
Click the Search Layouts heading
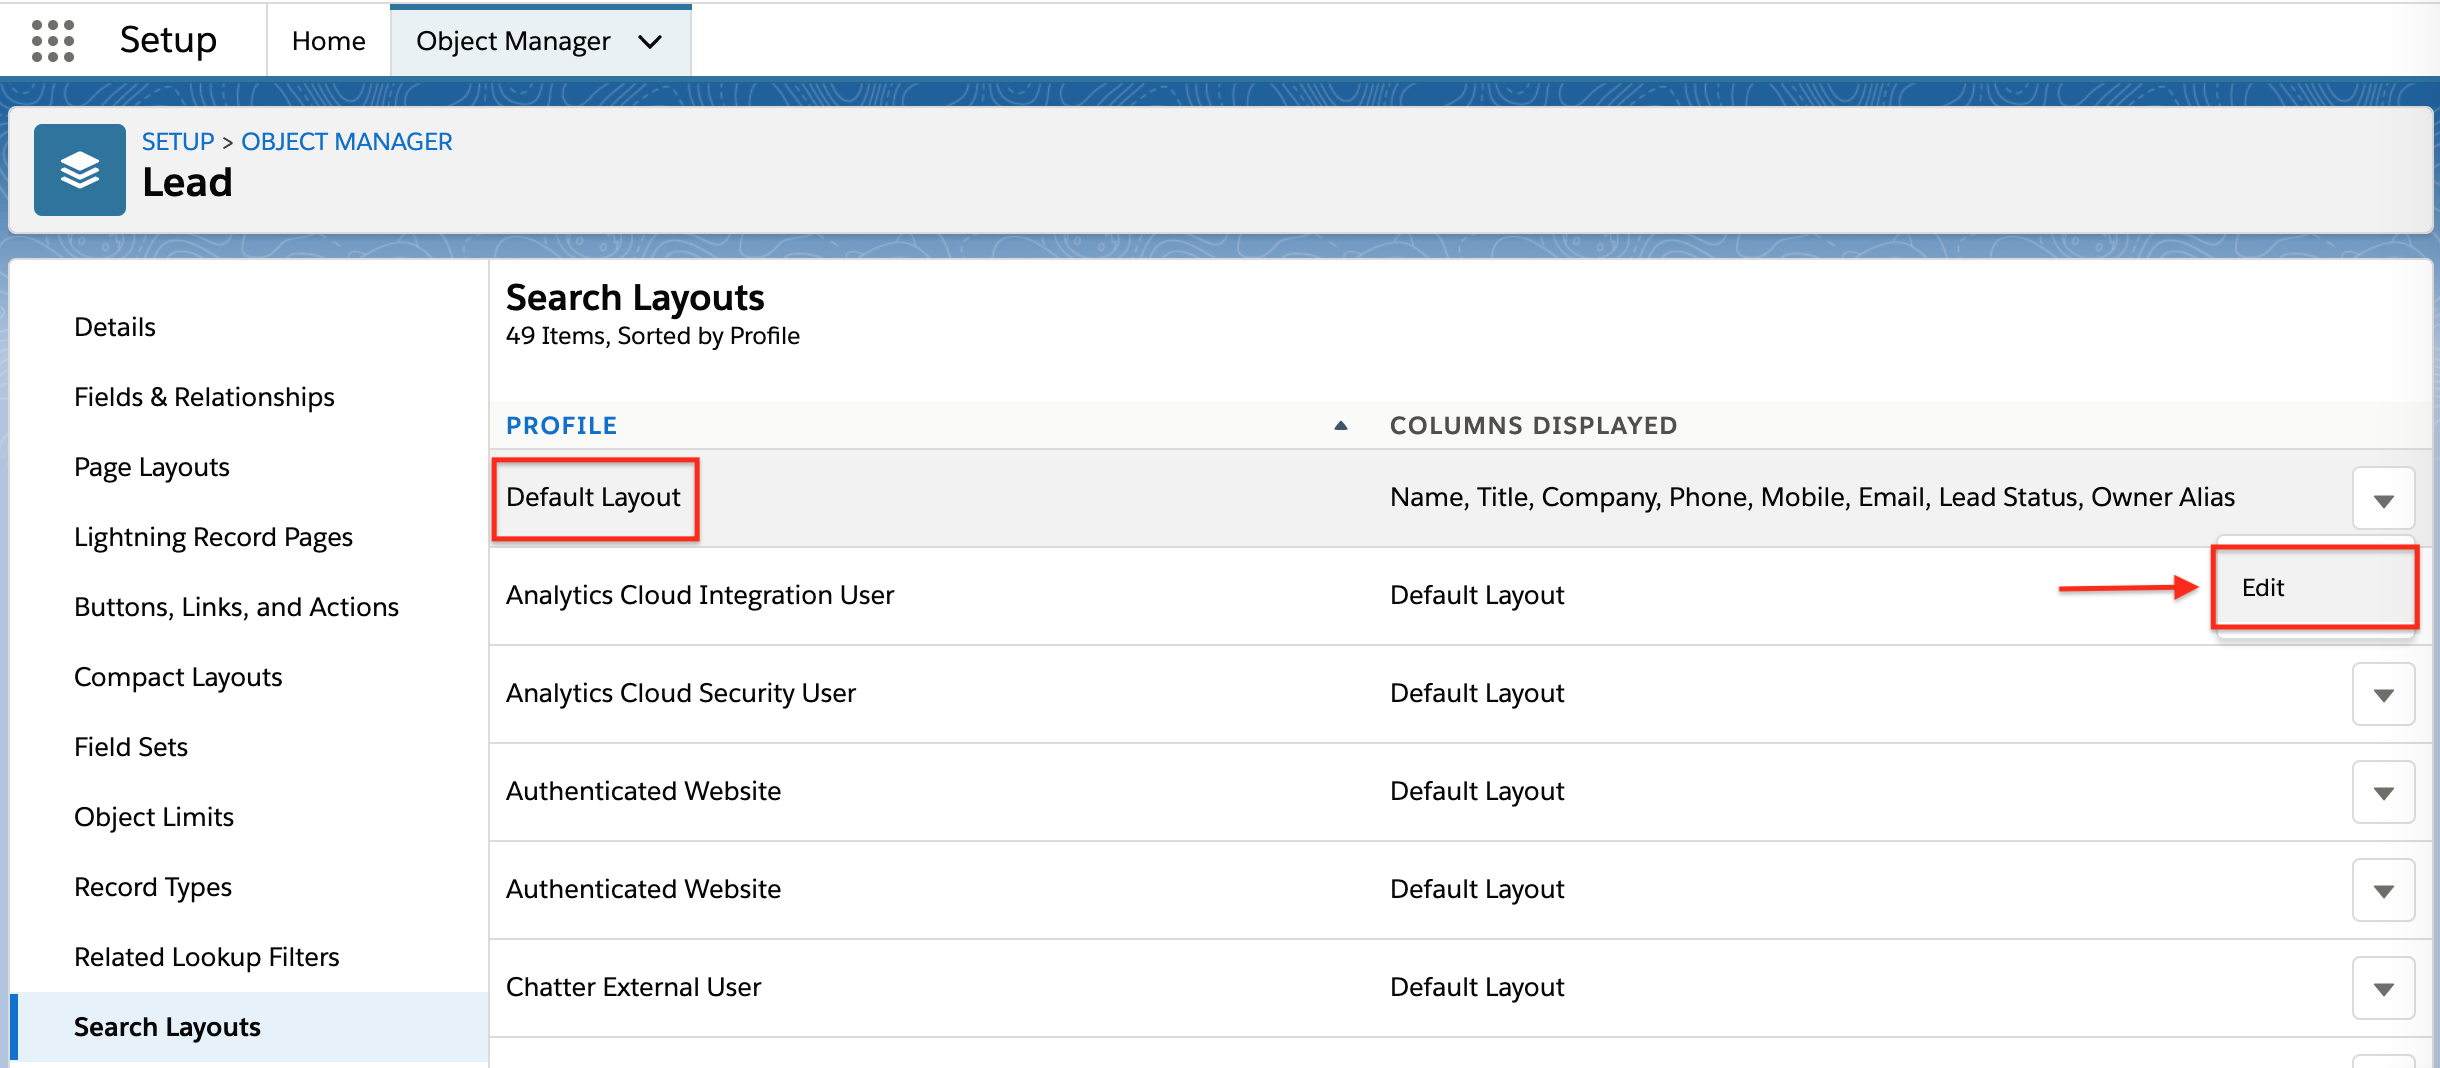click(635, 298)
